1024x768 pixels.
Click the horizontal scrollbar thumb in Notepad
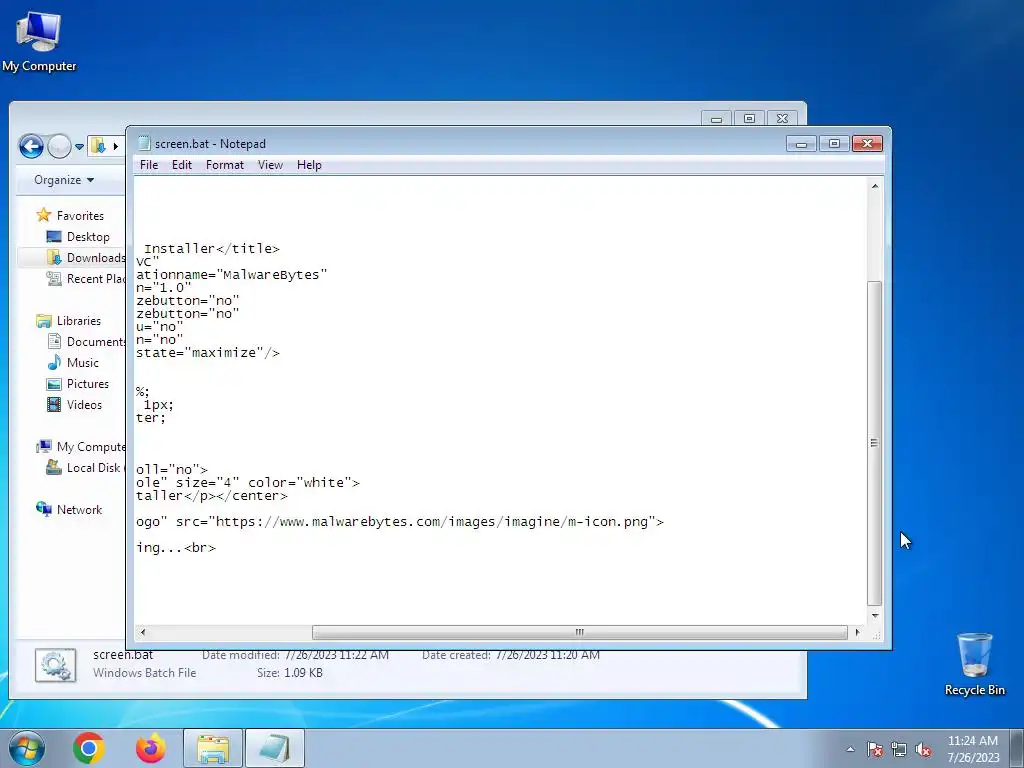pos(579,632)
